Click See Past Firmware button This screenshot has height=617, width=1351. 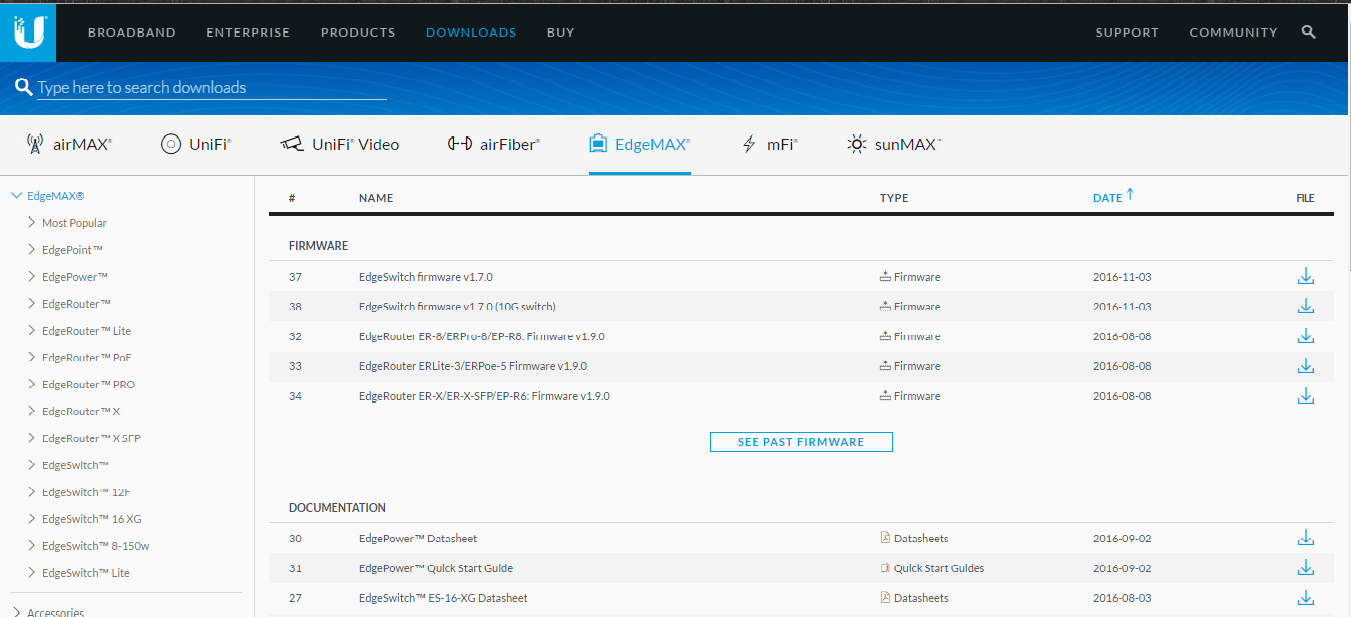[x=801, y=442]
